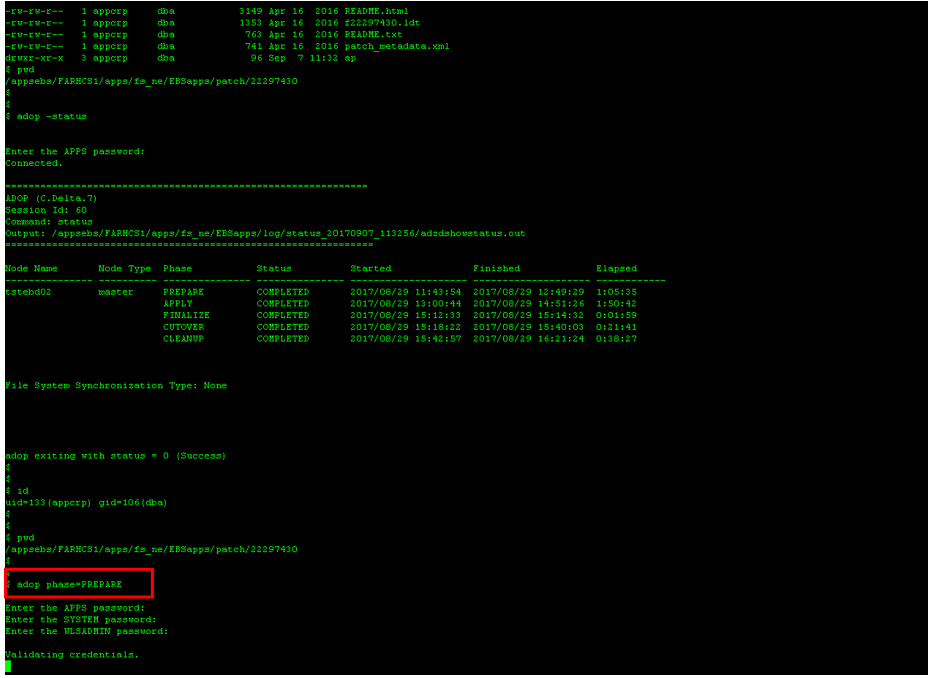Viewport: 931px width, 678px height.
Task: Click the CUTOVER phase entry
Action: 183,327
